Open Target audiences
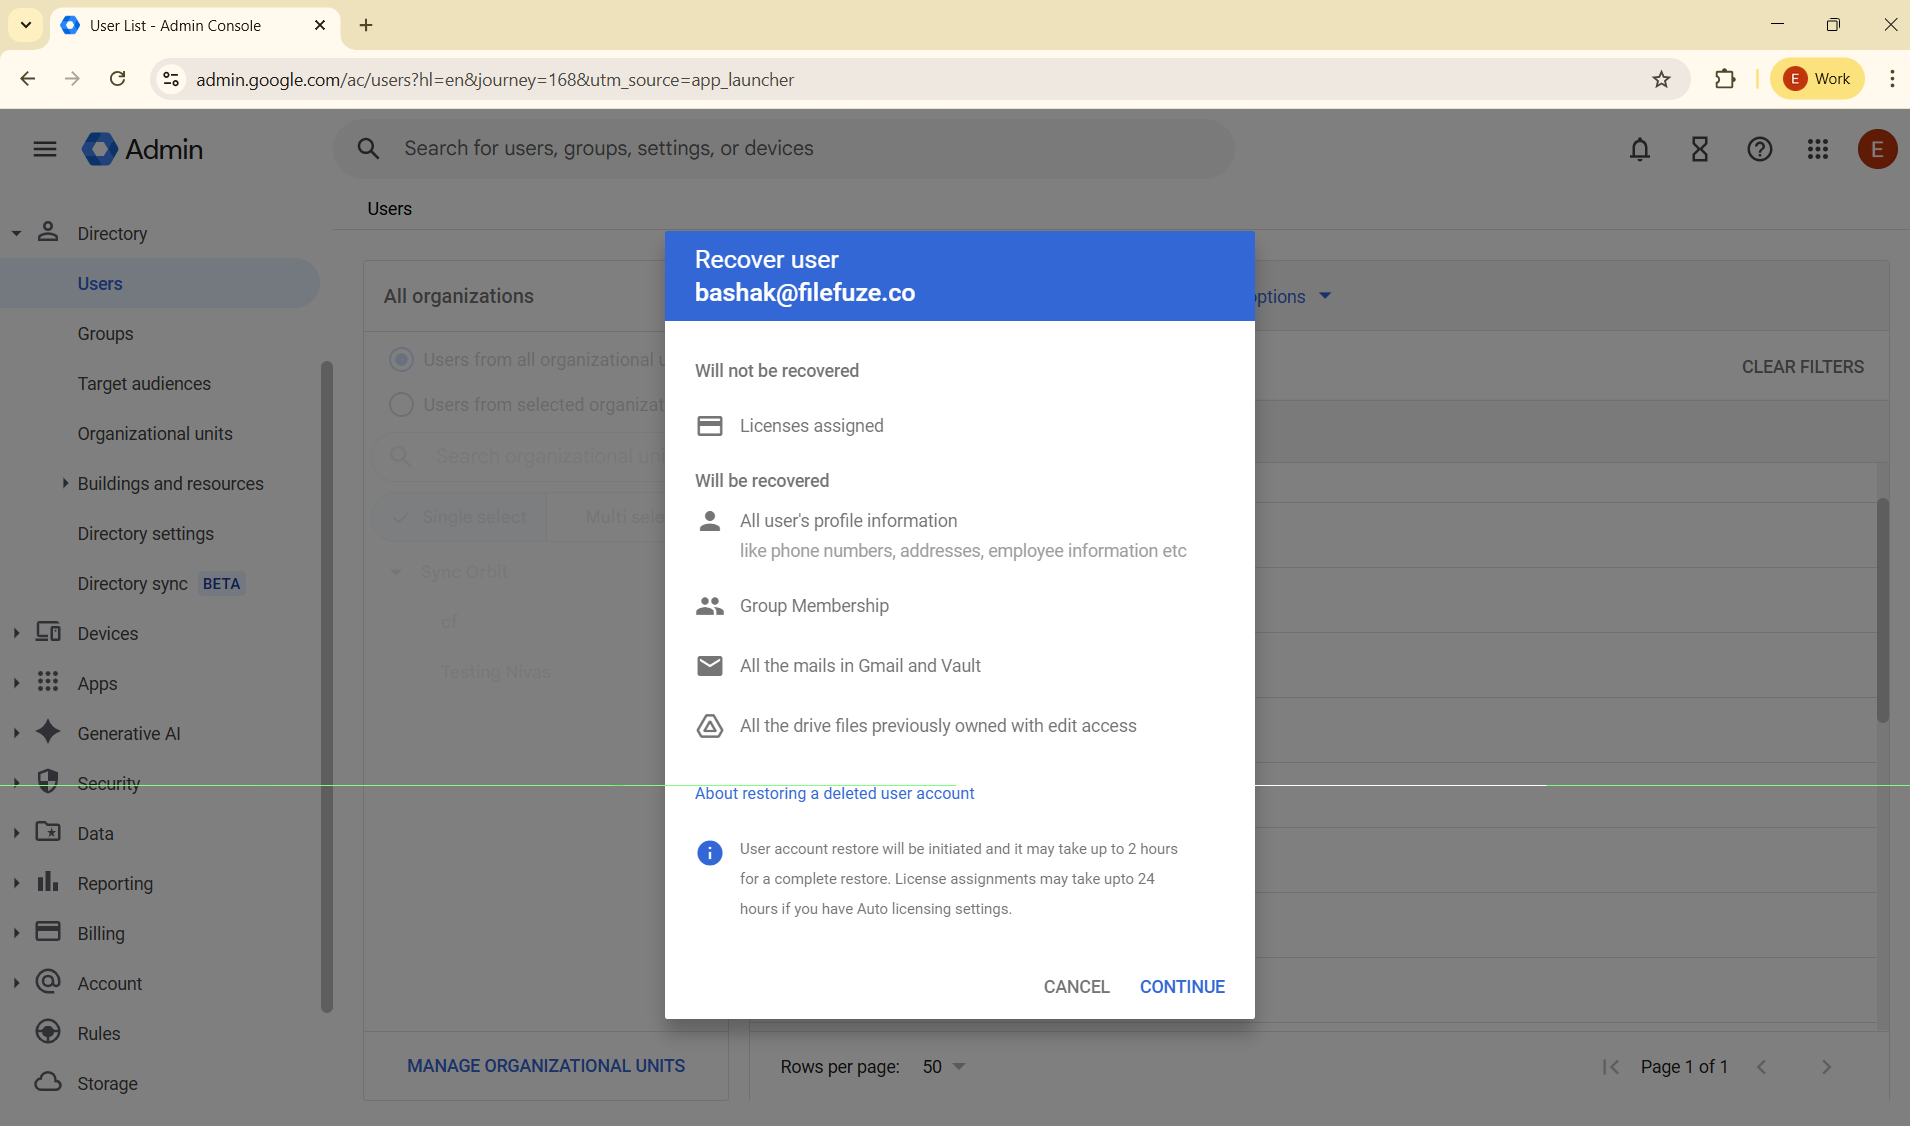1910x1126 pixels. click(144, 384)
